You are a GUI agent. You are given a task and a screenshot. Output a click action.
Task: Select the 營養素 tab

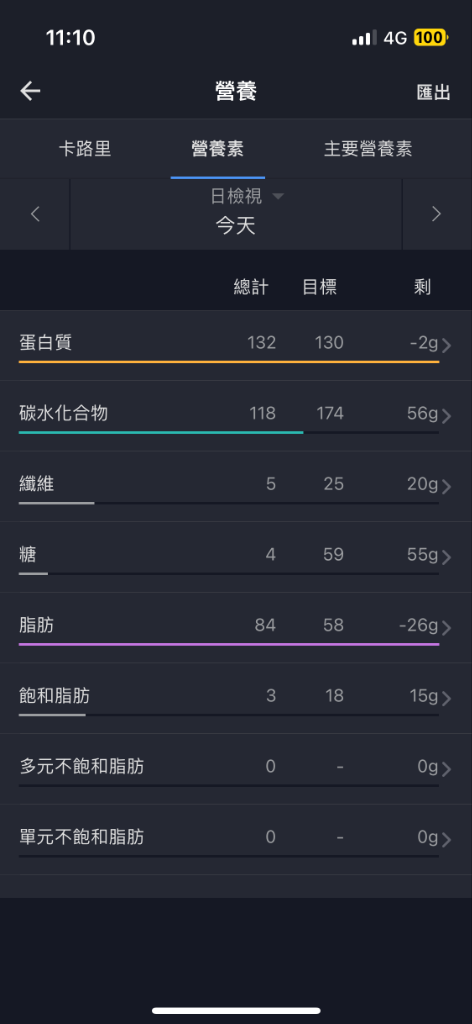tap(217, 148)
